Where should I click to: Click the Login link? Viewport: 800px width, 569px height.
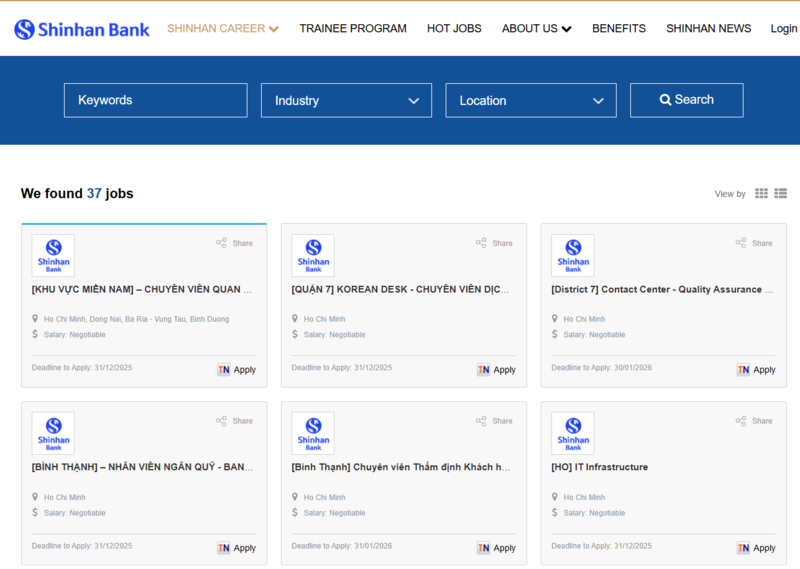784,29
